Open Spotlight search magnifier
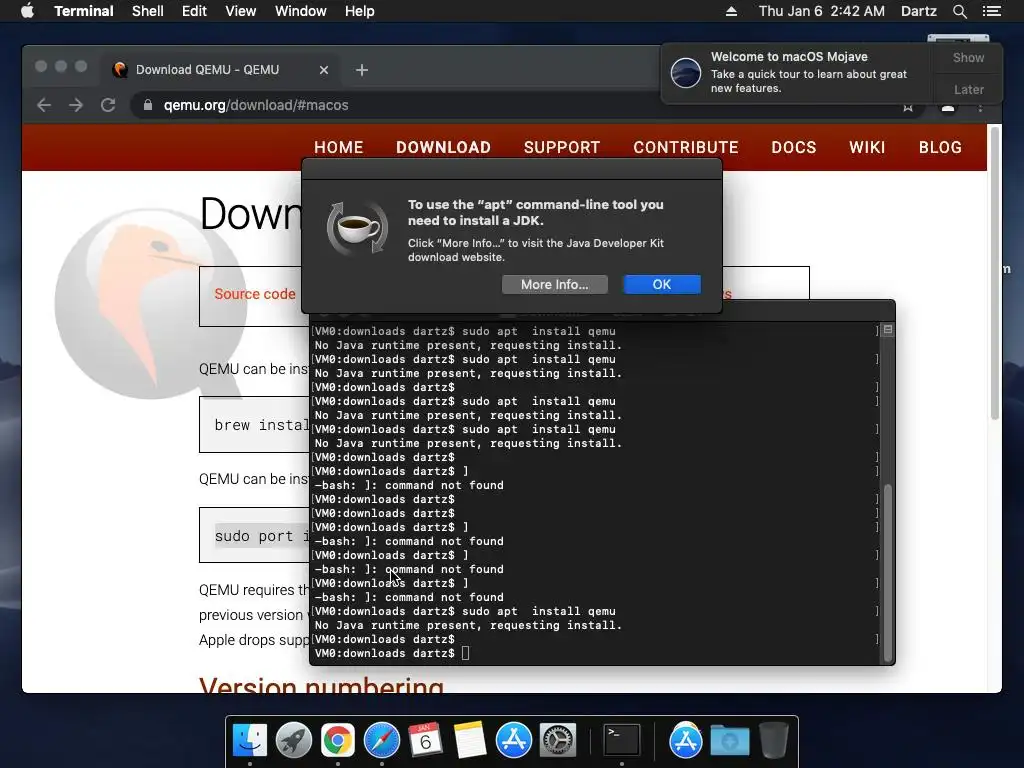 click(959, 11)
